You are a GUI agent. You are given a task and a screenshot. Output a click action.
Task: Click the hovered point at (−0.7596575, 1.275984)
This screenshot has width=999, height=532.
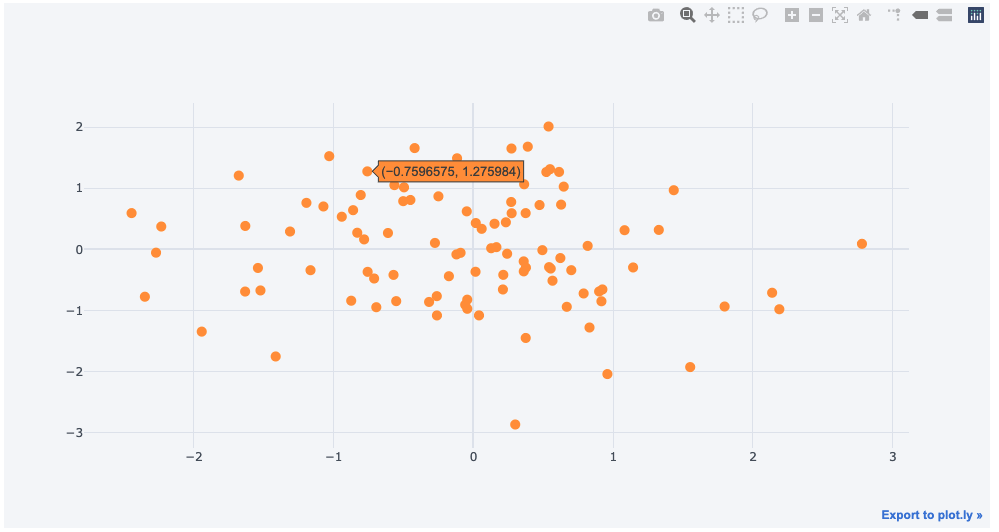368,172
